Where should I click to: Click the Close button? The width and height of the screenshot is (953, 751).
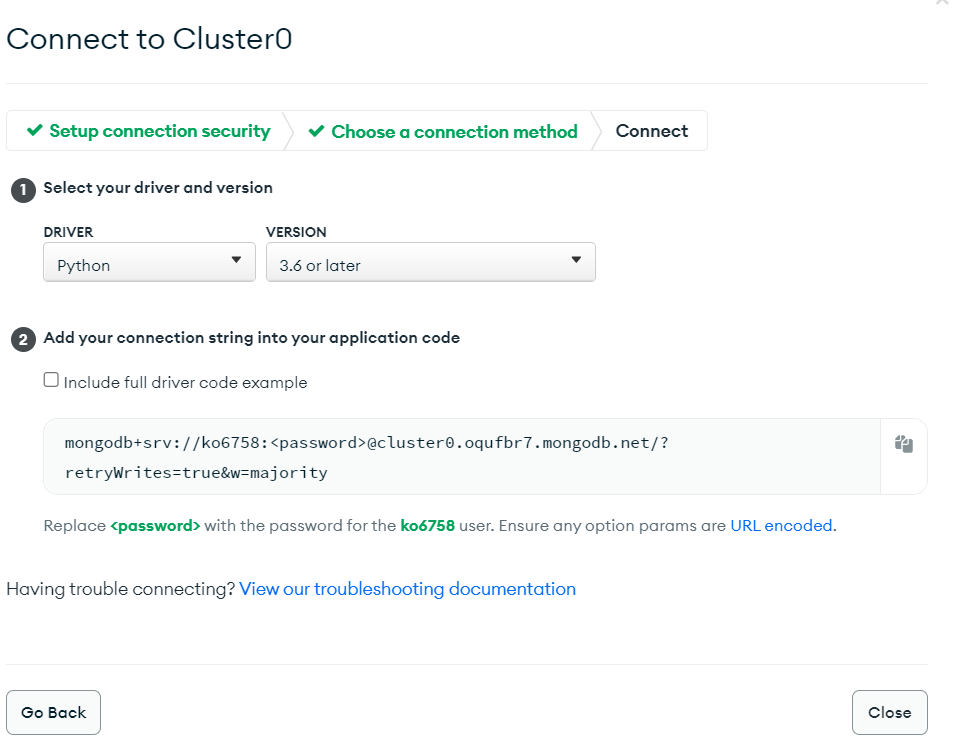(x=889, y=713)
